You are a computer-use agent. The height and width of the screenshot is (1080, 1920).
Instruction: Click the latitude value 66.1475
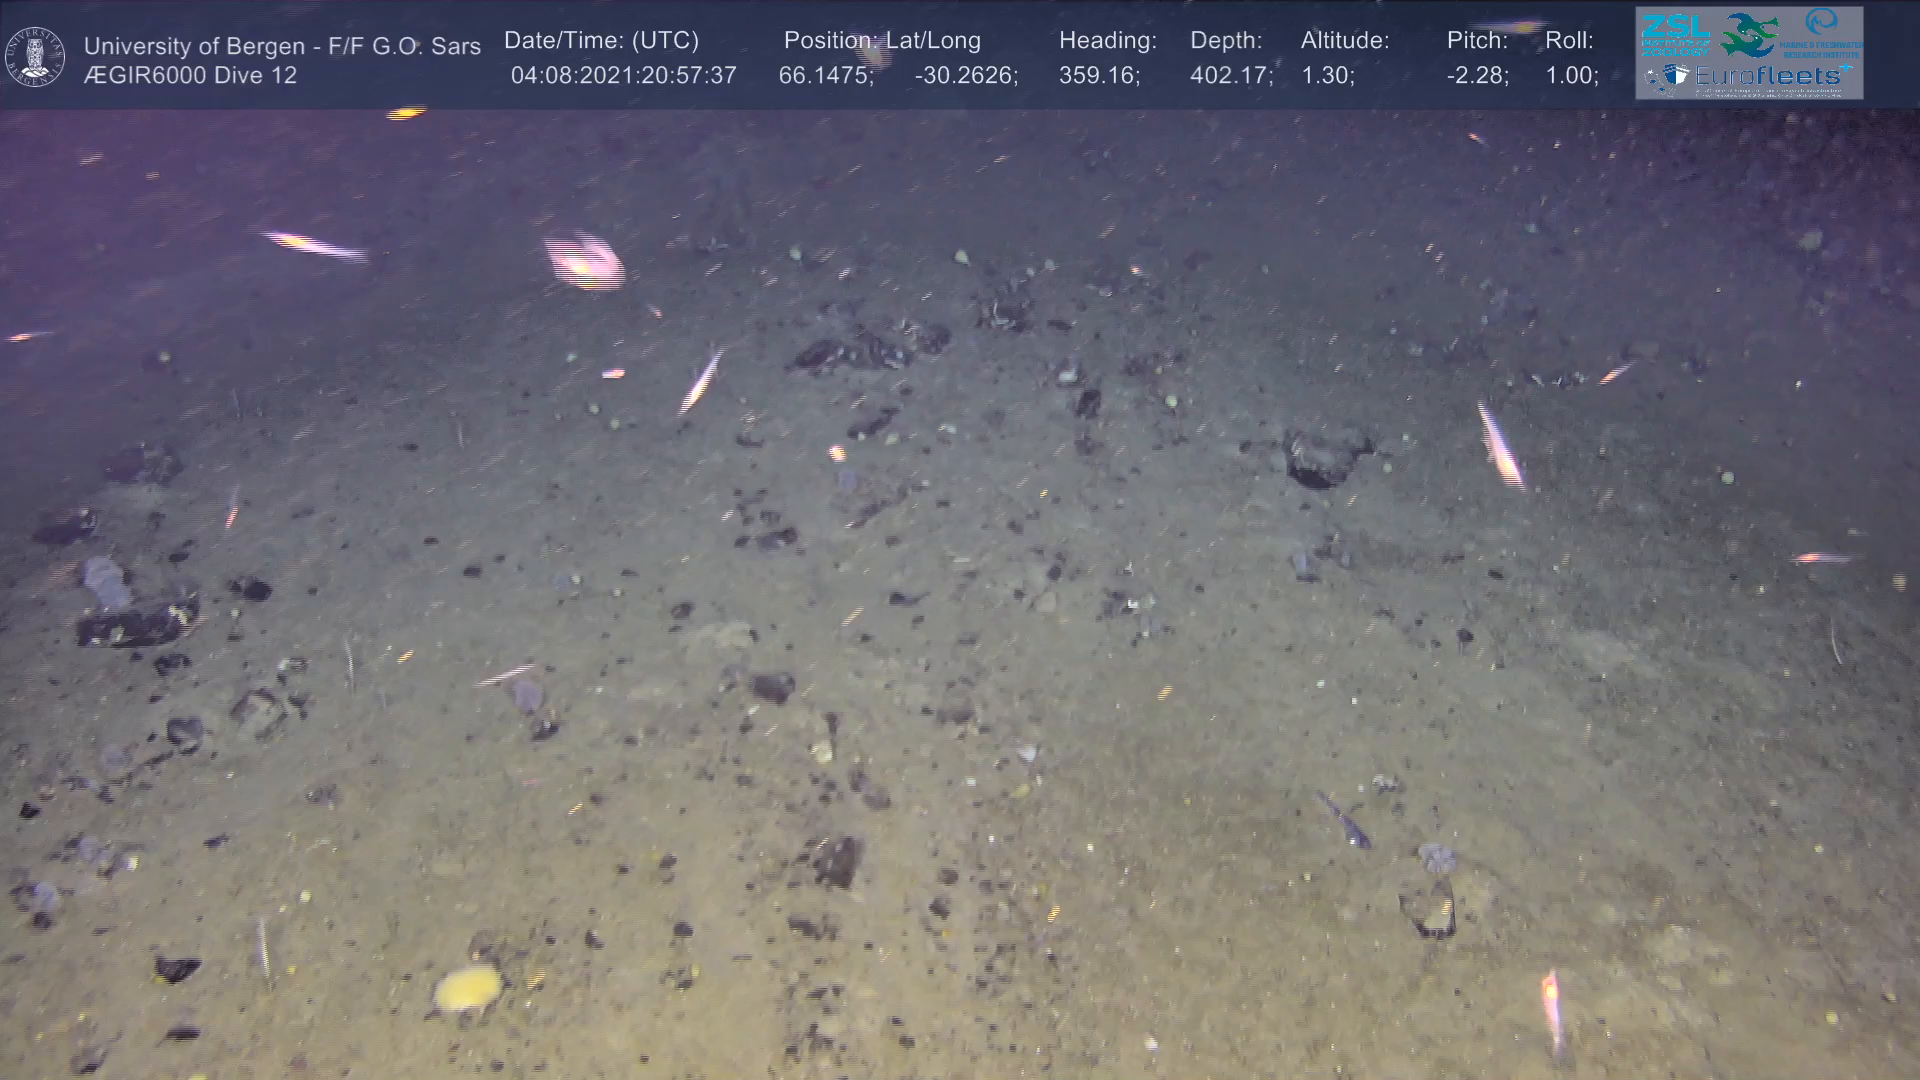click(825, 76)
